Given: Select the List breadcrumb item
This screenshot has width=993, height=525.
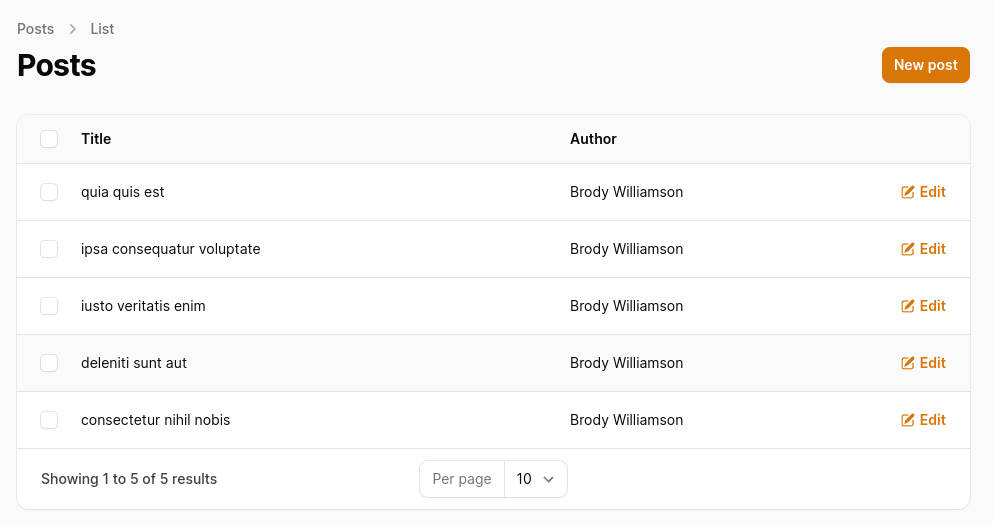Looking at the screenshot, I should click(x=102, y=29).
